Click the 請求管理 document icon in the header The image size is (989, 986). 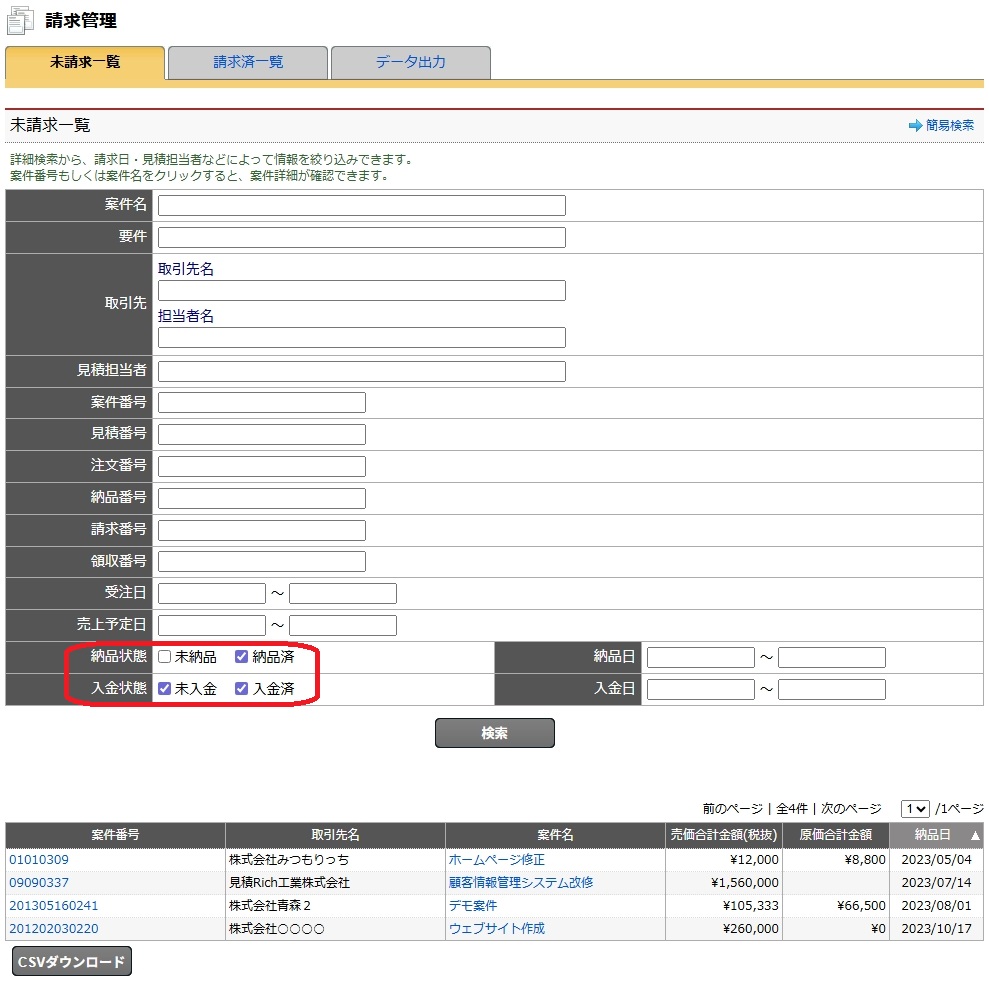tap(18, 17)
